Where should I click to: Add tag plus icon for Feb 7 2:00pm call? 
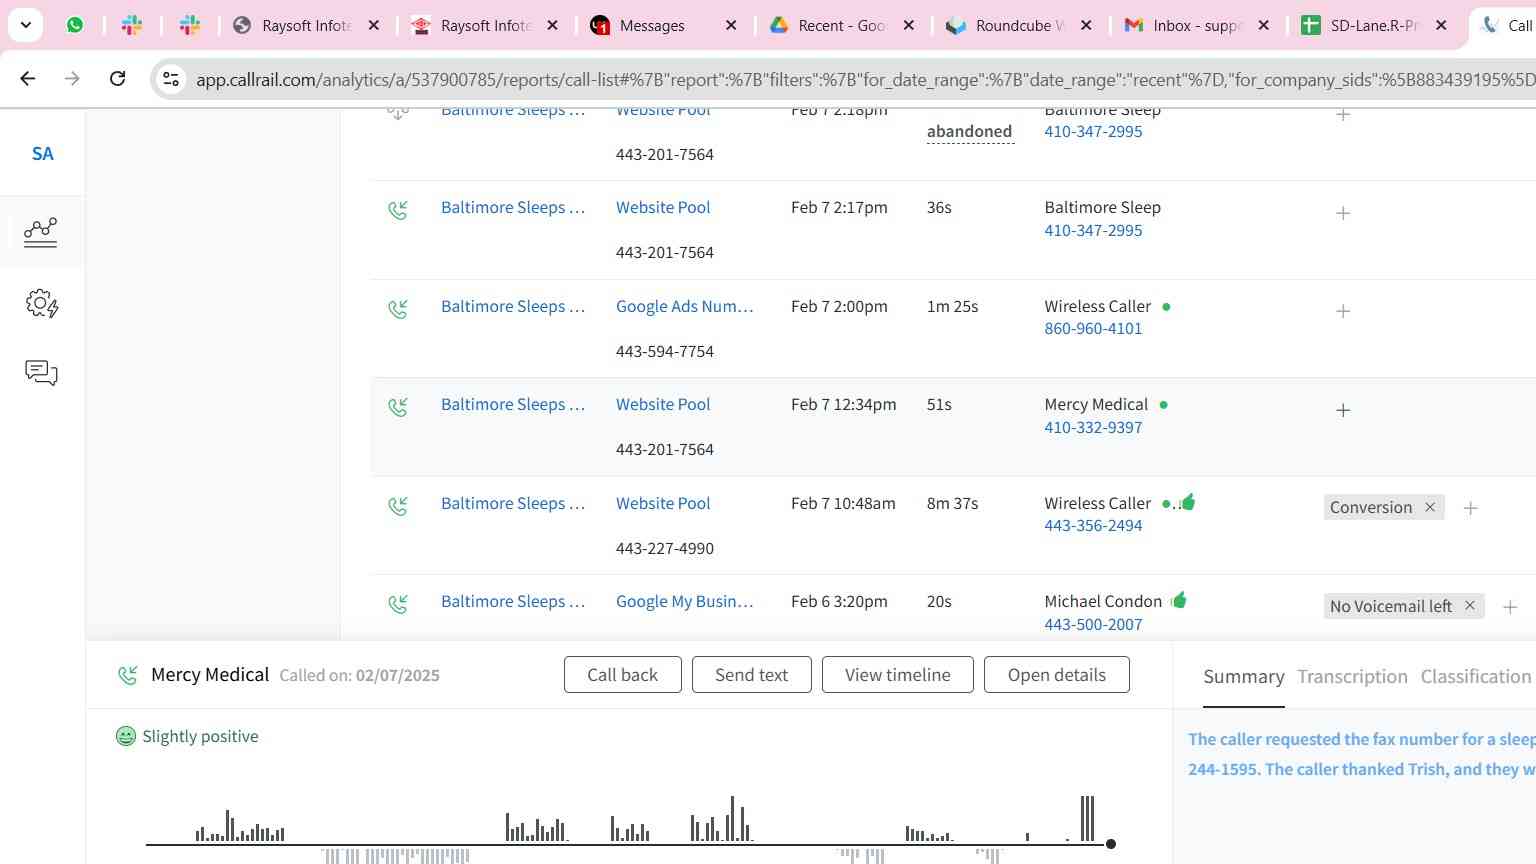point(1343,311)
